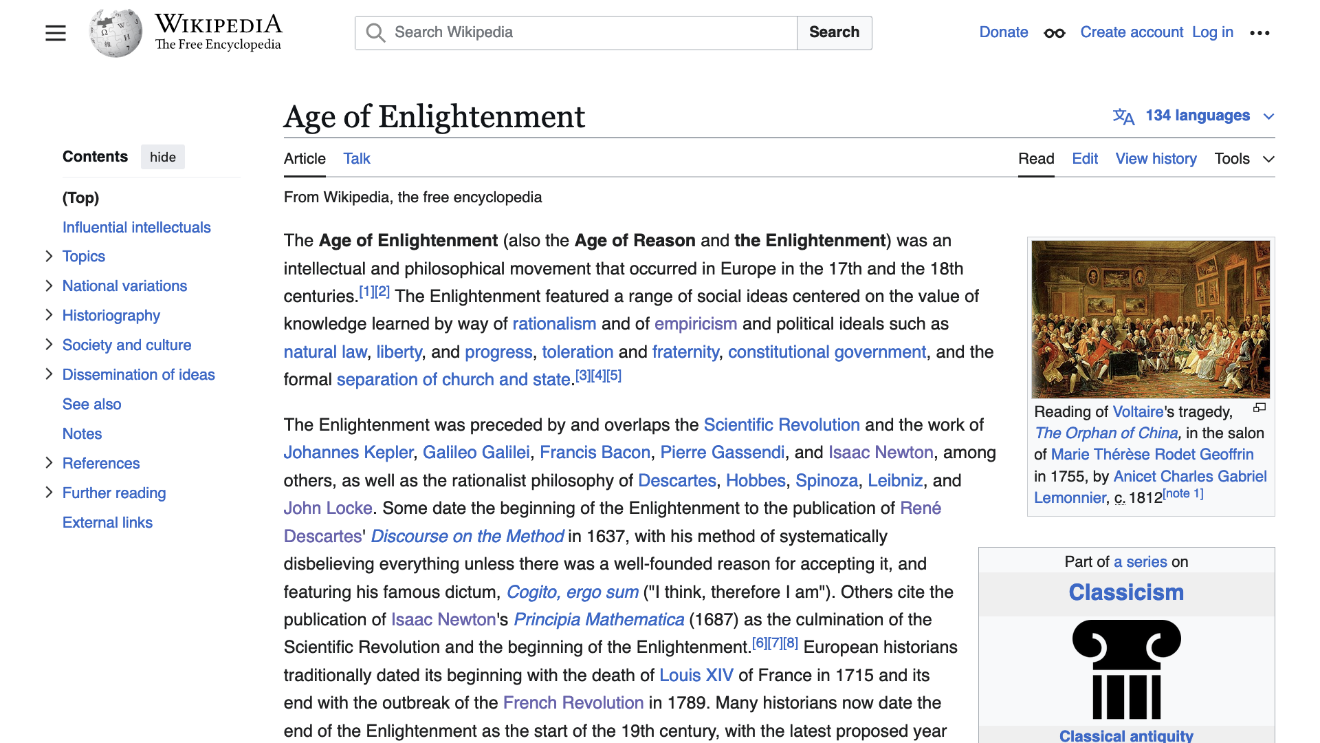Open separation of church and state link

(x=454, y=380)
